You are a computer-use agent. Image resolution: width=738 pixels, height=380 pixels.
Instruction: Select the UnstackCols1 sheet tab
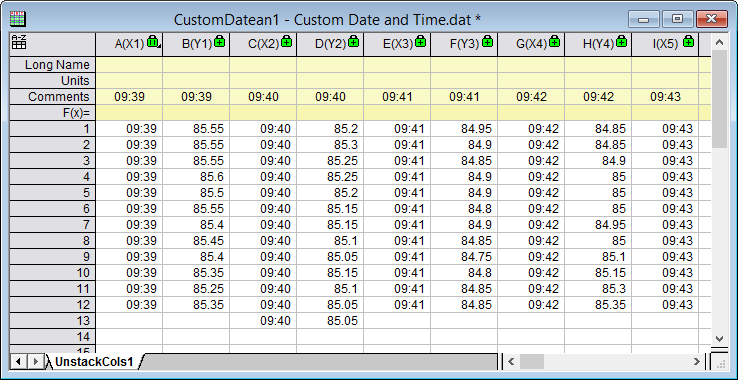(94, 362)
